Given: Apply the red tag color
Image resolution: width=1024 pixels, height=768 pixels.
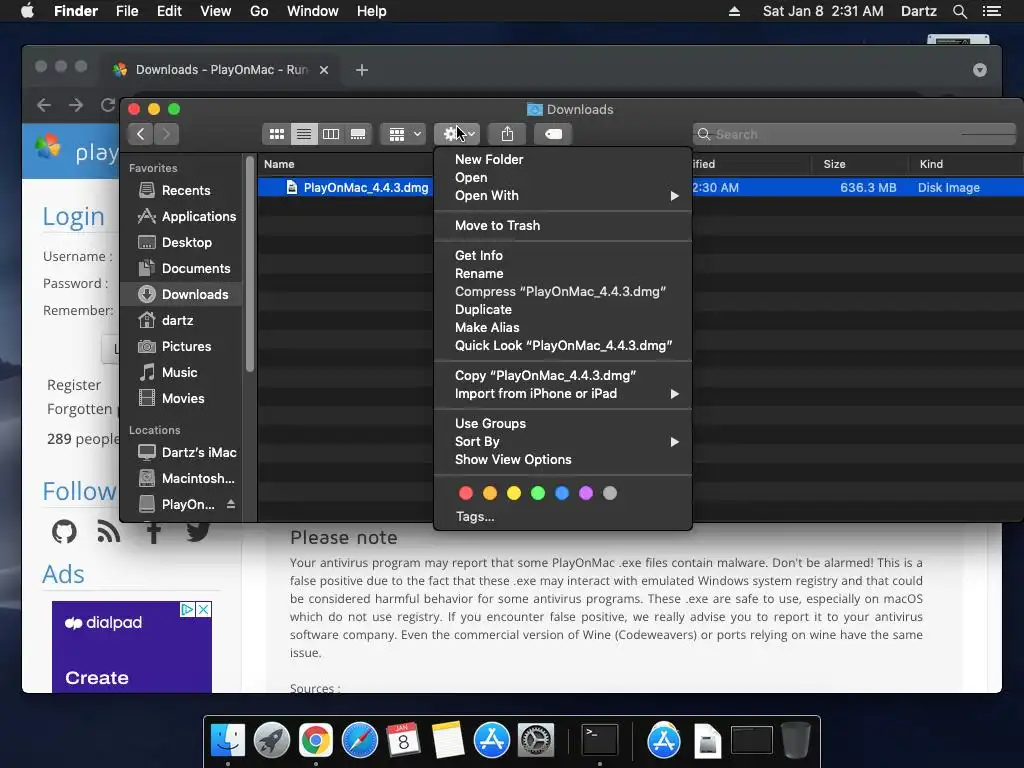Looking at the screenshot, I should tap(466, 493).
